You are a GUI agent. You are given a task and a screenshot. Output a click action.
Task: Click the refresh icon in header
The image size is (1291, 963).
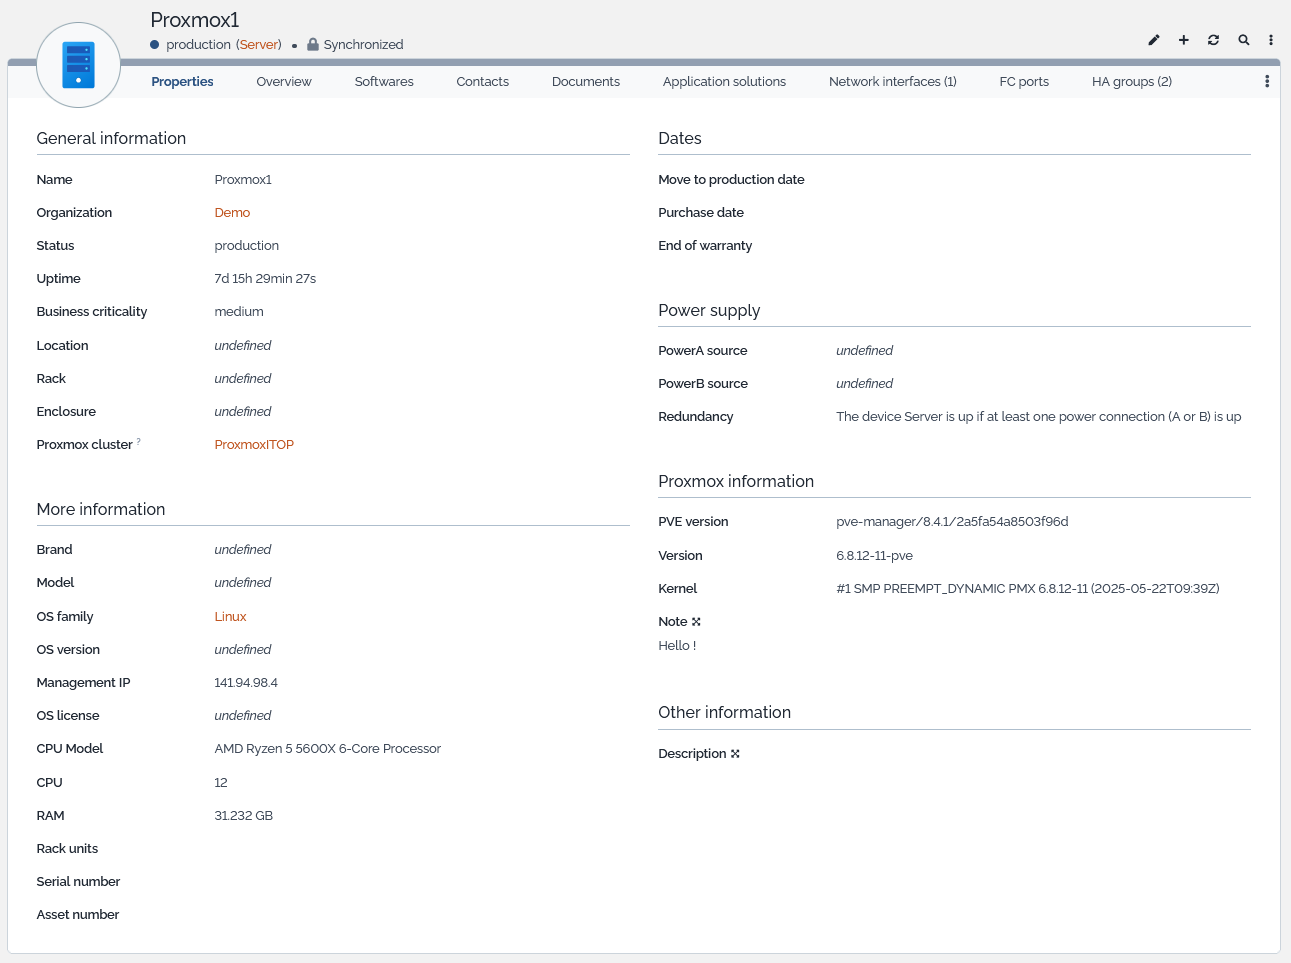point(1213,40)
